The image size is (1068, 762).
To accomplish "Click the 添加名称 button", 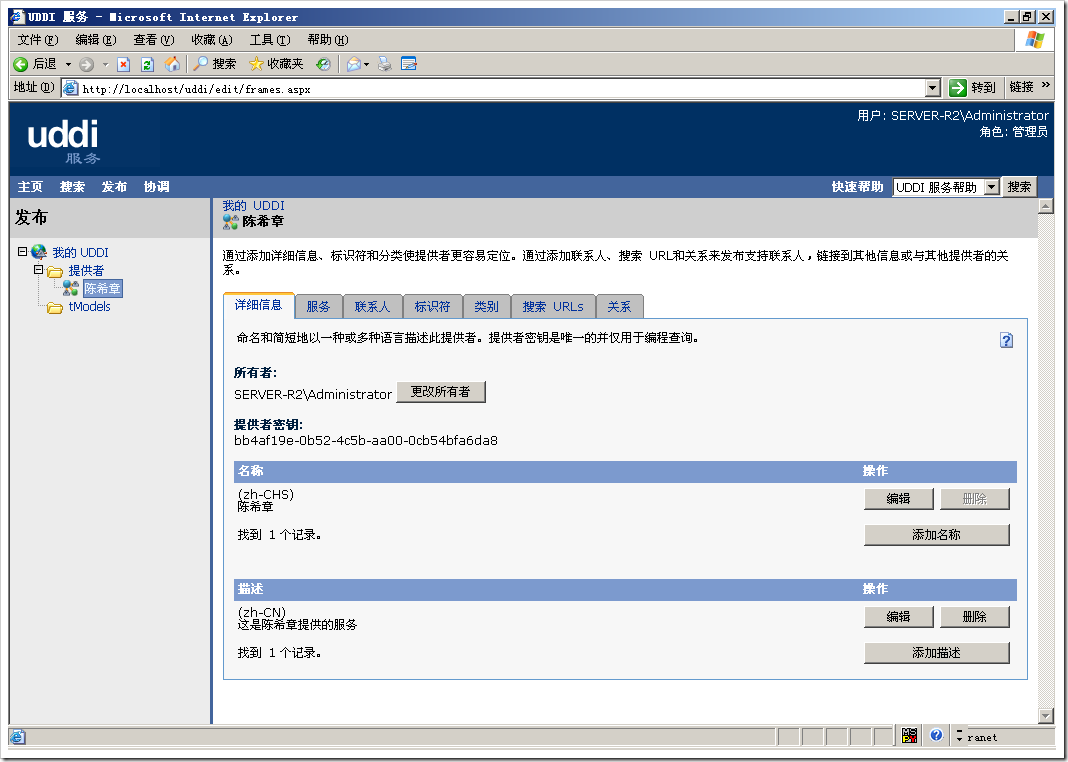I will [937, 535].
